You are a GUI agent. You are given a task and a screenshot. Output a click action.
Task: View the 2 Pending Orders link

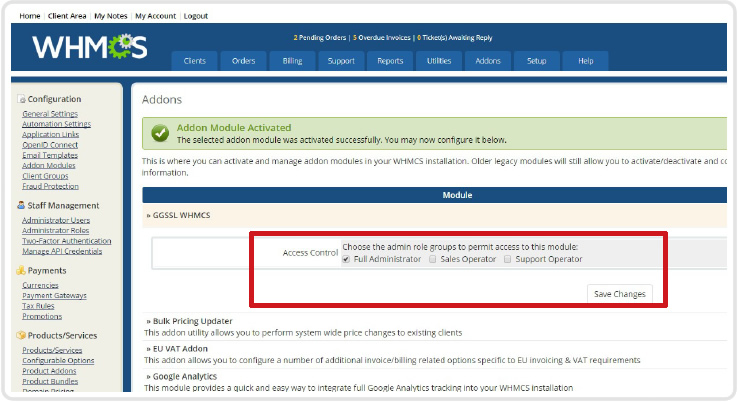pyautogui.click(x=320, y=38)
